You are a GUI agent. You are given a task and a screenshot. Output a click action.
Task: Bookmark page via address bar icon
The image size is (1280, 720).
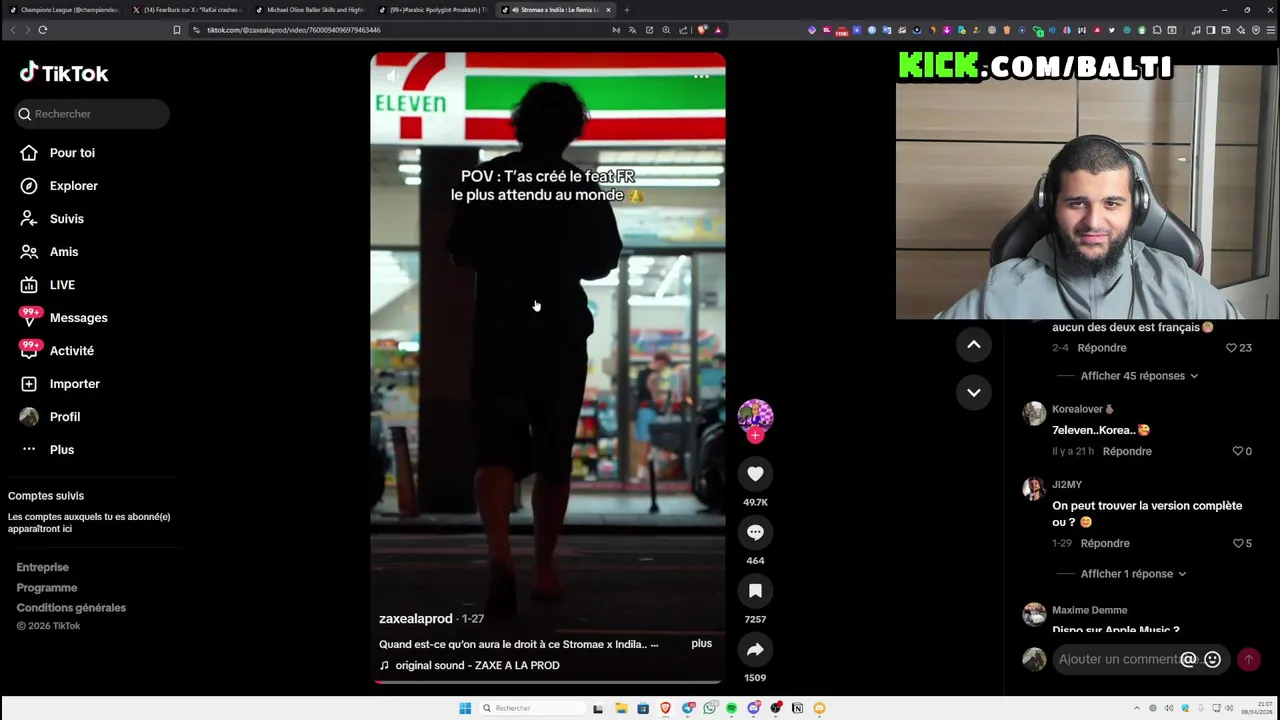[177, 30]
